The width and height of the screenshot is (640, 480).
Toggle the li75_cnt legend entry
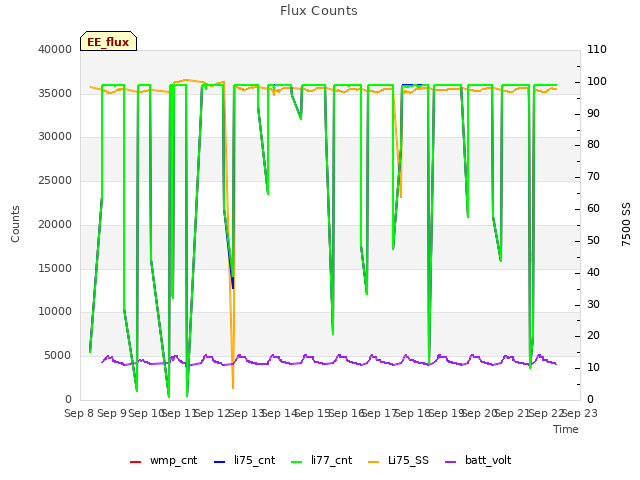(x=244, y=460)
